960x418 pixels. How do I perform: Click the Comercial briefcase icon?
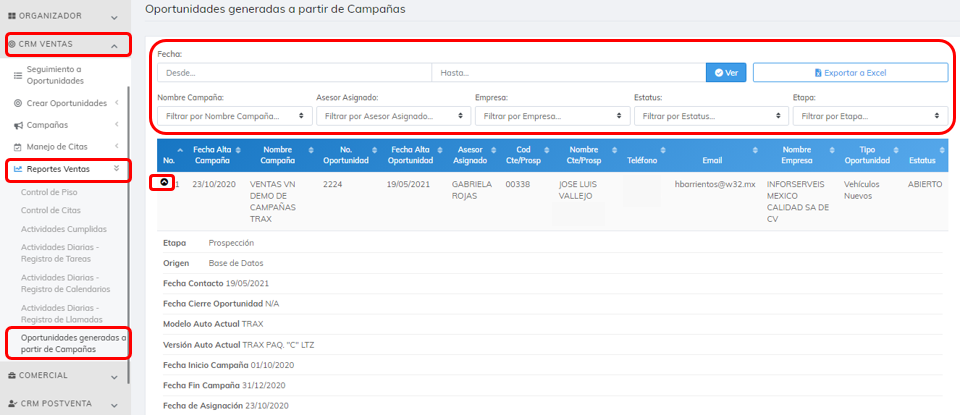[12, 376]
